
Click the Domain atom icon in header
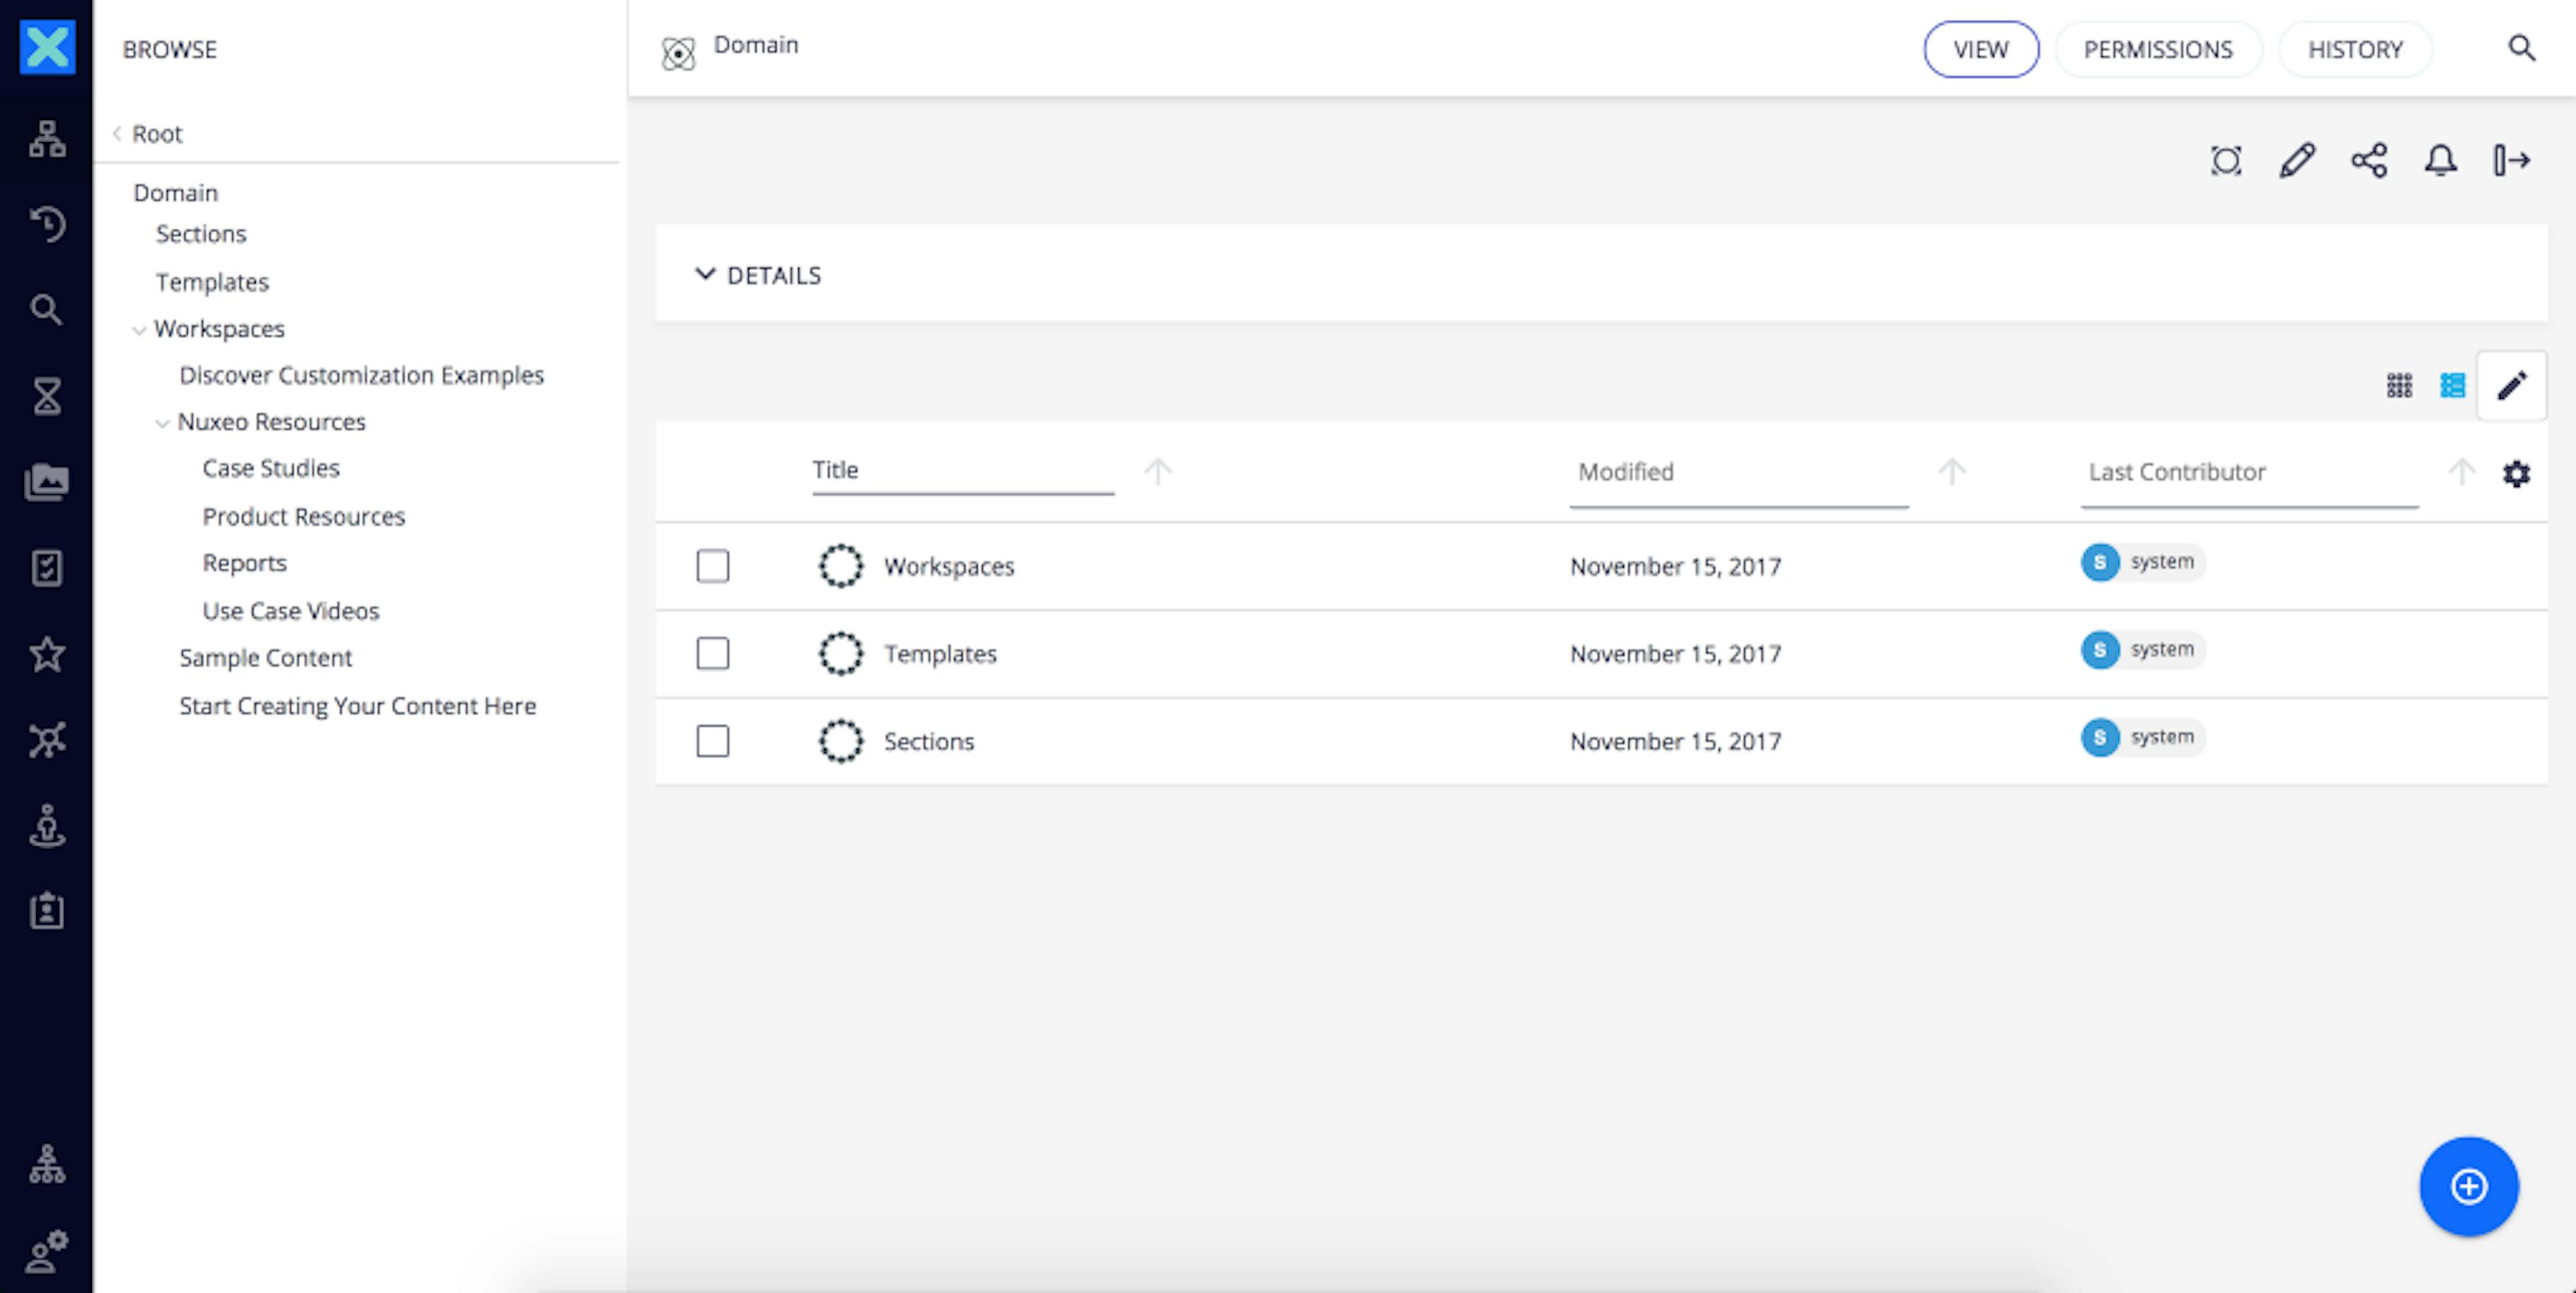tap(678, 53)
